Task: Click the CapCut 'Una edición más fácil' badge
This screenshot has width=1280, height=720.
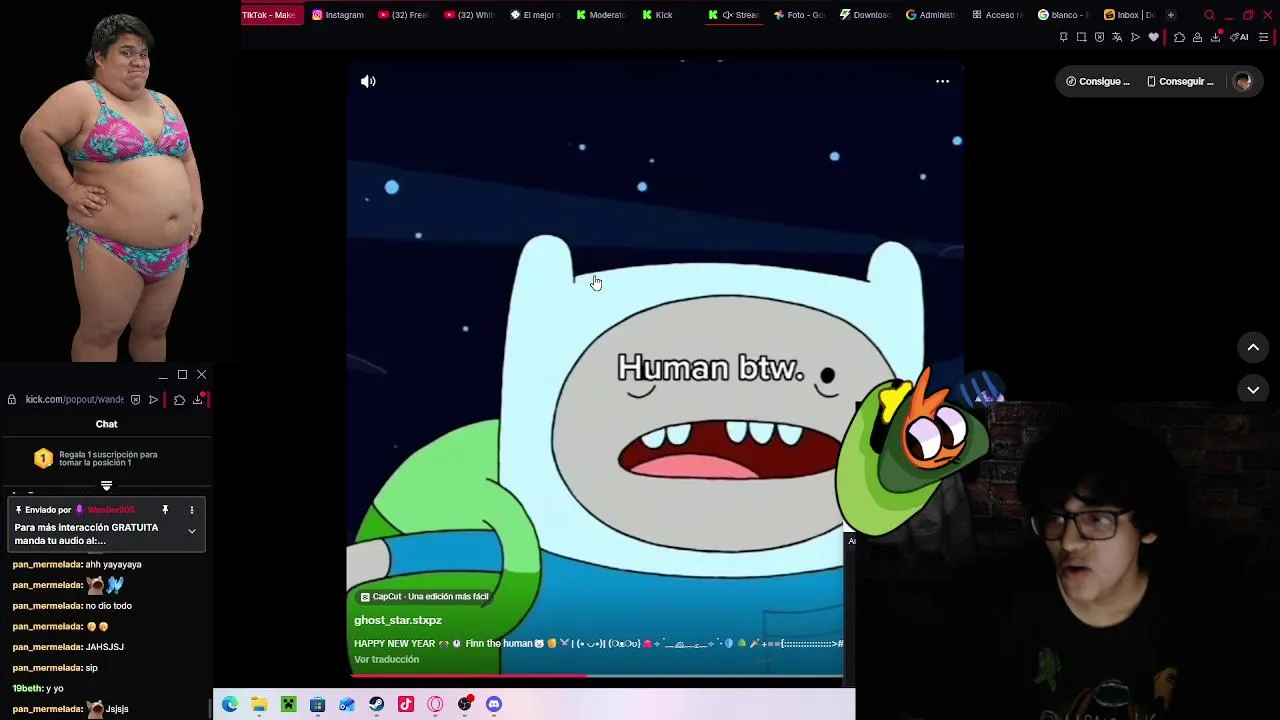Action: pos(425,597)
